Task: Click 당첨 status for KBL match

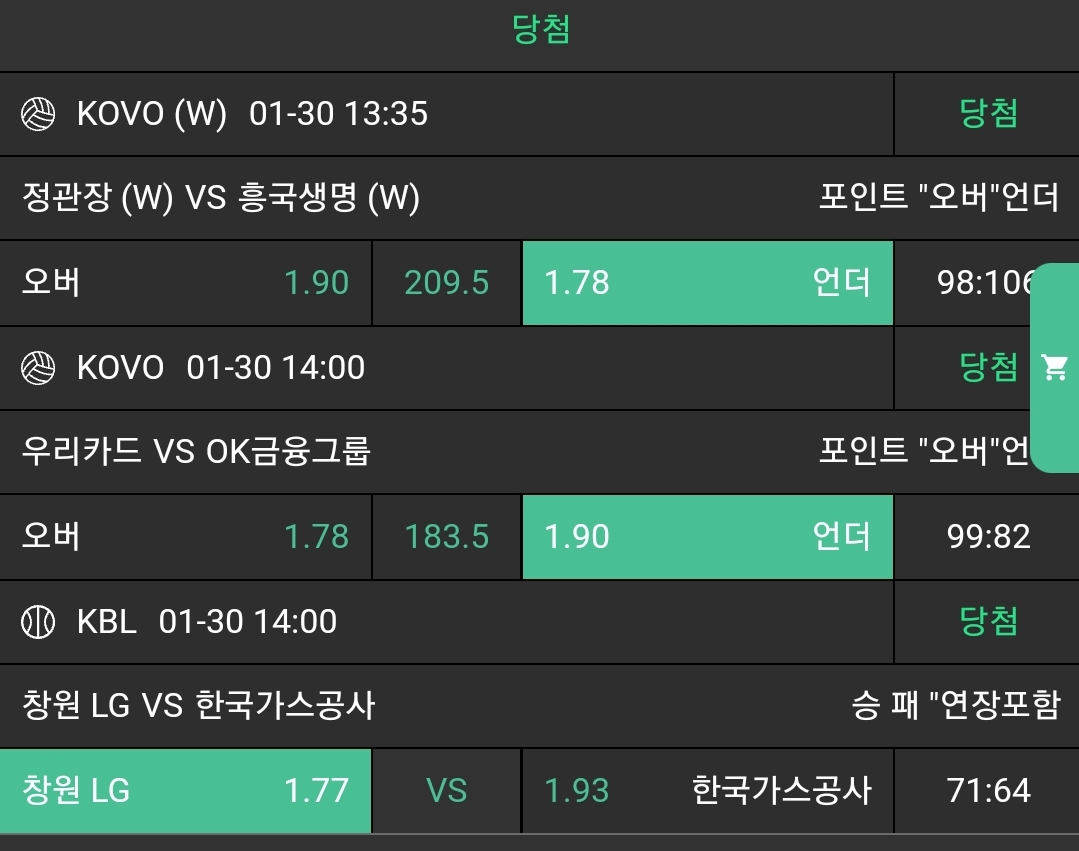Action: pyautogui.click(x=988, y=622)
